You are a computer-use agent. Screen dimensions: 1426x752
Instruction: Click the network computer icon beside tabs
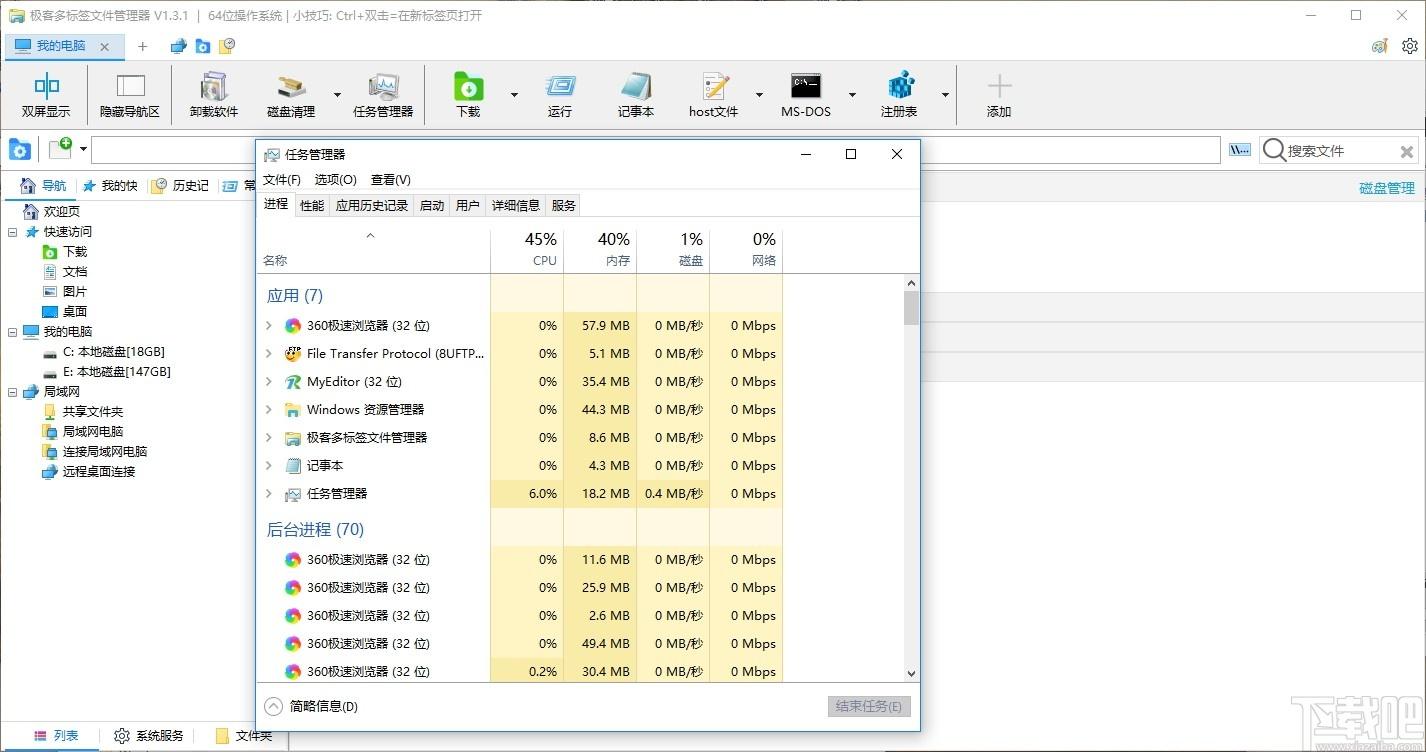(x=179, y=46)
